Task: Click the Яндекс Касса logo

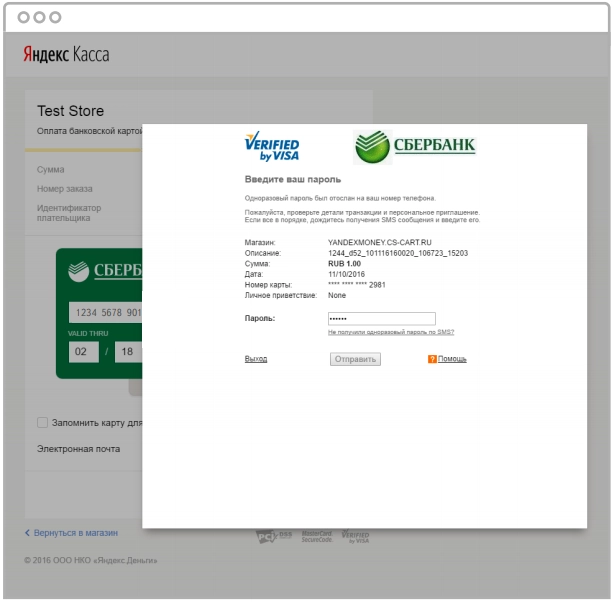Action: (x=66, y=54)
